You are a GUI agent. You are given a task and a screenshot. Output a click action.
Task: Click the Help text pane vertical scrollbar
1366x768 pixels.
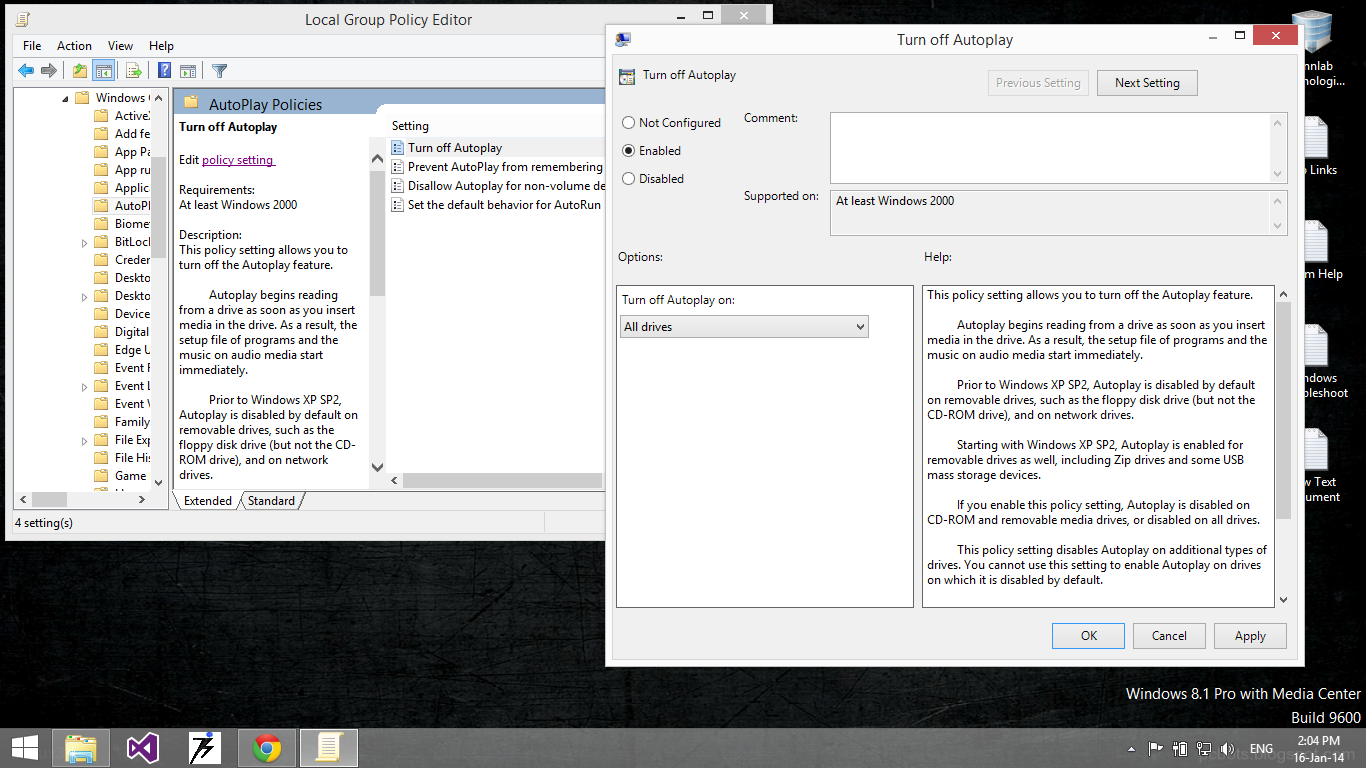(x=1283, y=446)
